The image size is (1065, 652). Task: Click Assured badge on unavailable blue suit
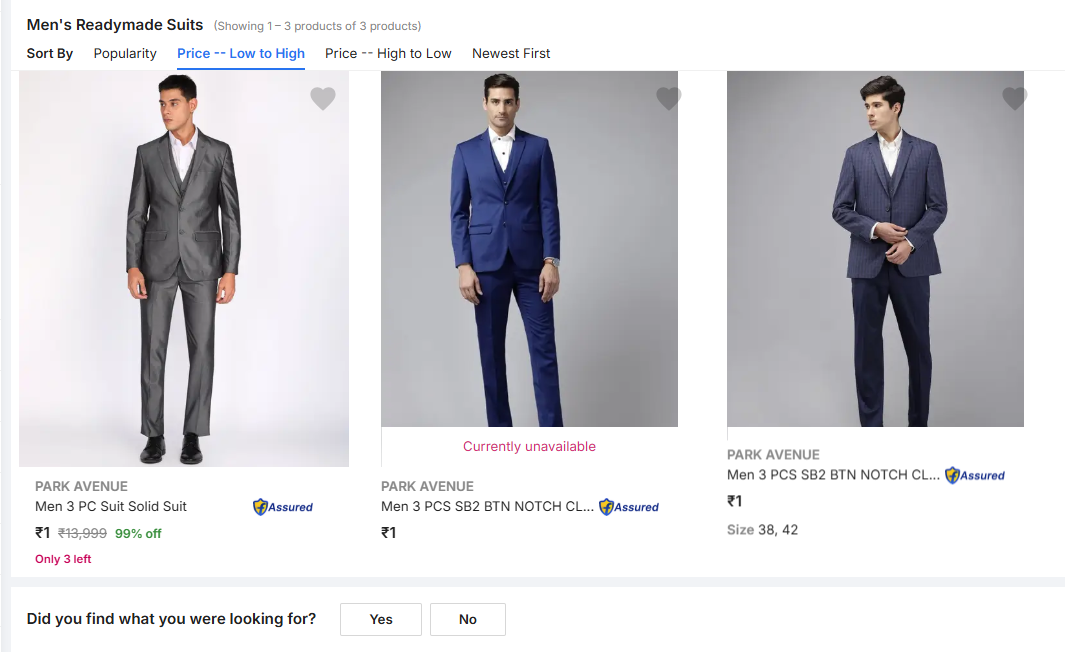tap(629, 507)
